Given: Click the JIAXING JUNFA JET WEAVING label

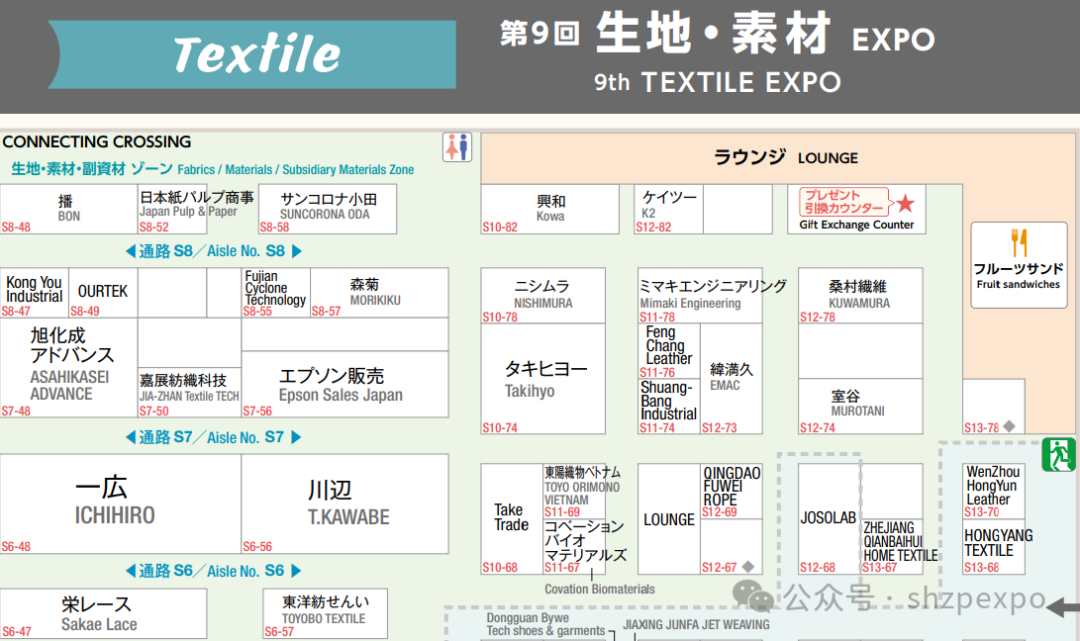Looking at the screenshot, I should (696, 624).
